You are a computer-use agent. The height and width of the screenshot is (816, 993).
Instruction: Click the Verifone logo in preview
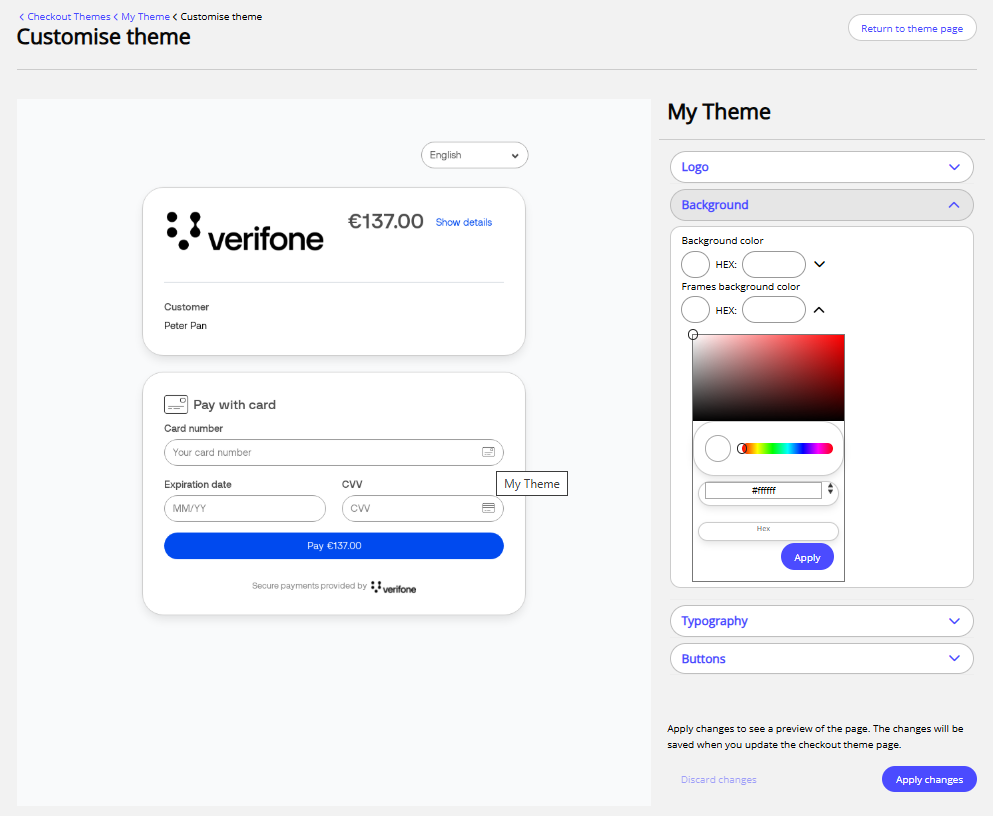(244, 232)
